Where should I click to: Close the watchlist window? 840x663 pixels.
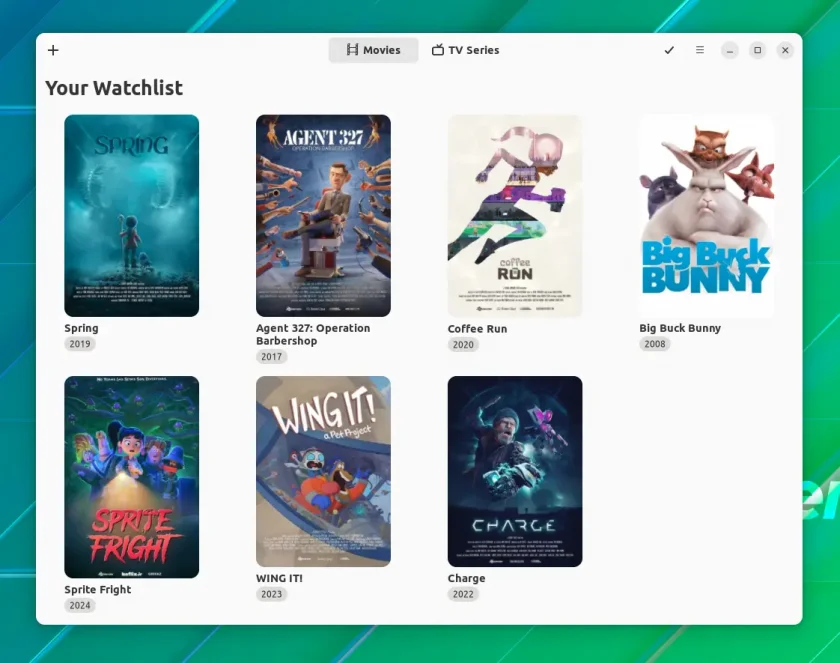click(785, 50)
